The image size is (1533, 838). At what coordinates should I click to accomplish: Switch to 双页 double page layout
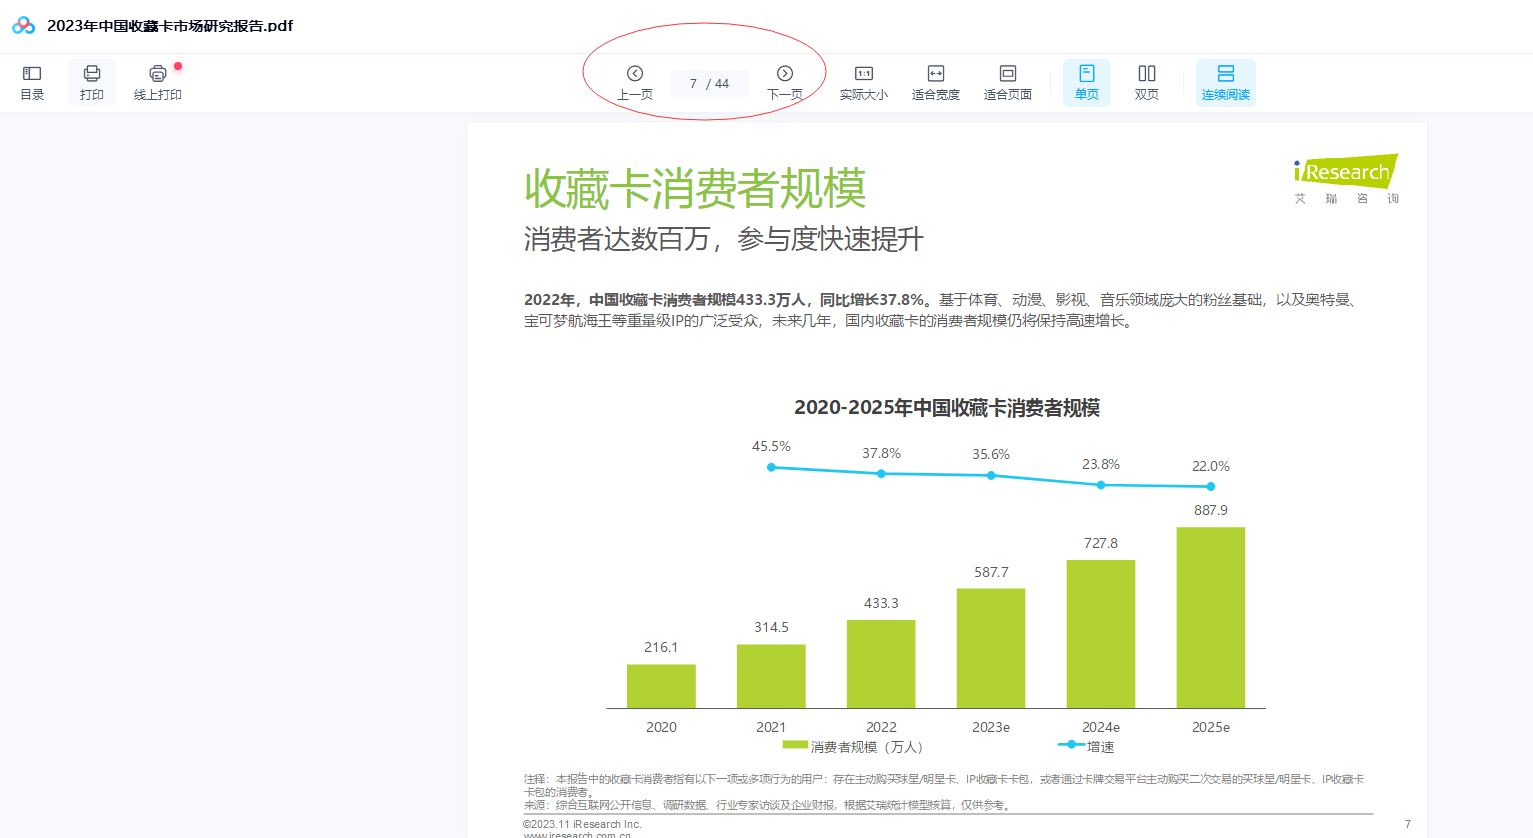click(x=1147, y=82)
